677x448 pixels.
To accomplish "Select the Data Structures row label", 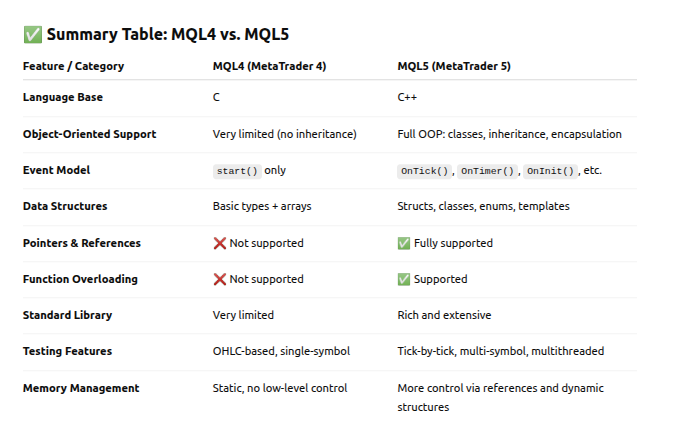I will click(65, 206).
